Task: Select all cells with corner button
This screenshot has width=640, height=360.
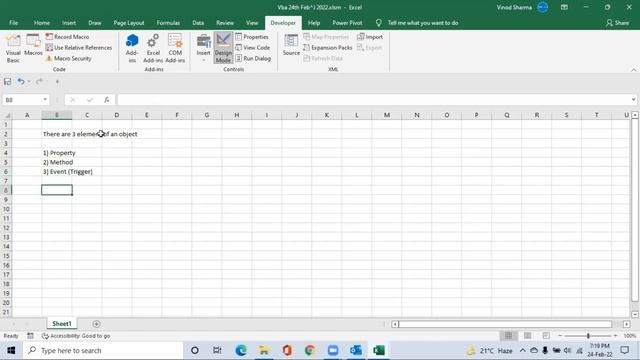Action: pos(6,115)
